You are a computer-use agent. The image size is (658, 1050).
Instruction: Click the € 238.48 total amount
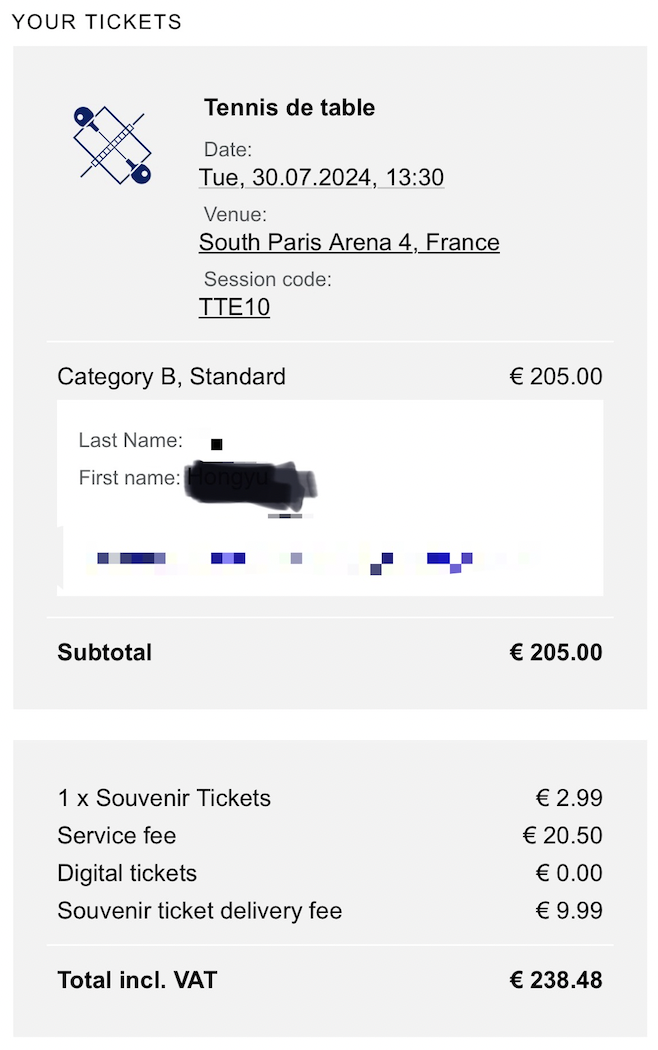[556, 980]
